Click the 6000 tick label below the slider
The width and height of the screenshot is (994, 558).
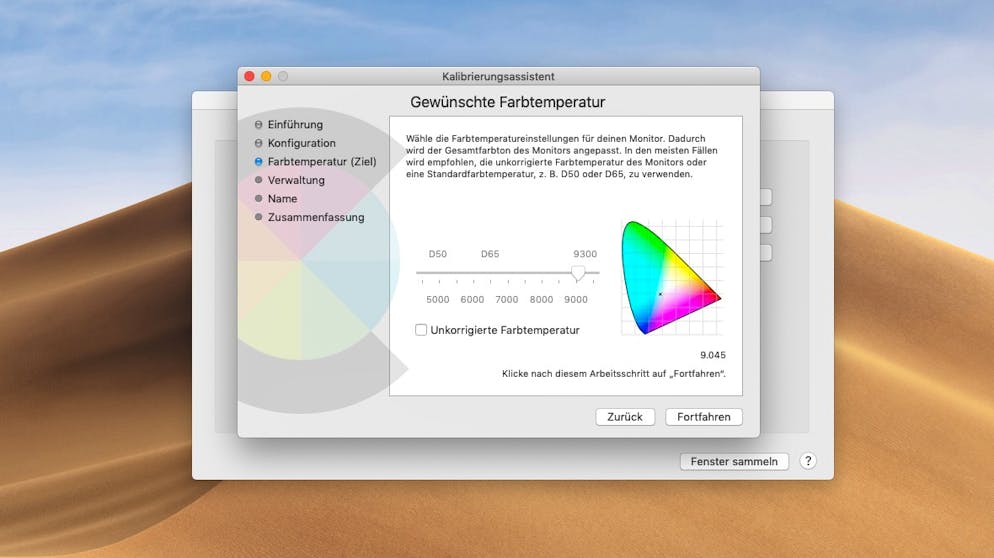point(472,299)
